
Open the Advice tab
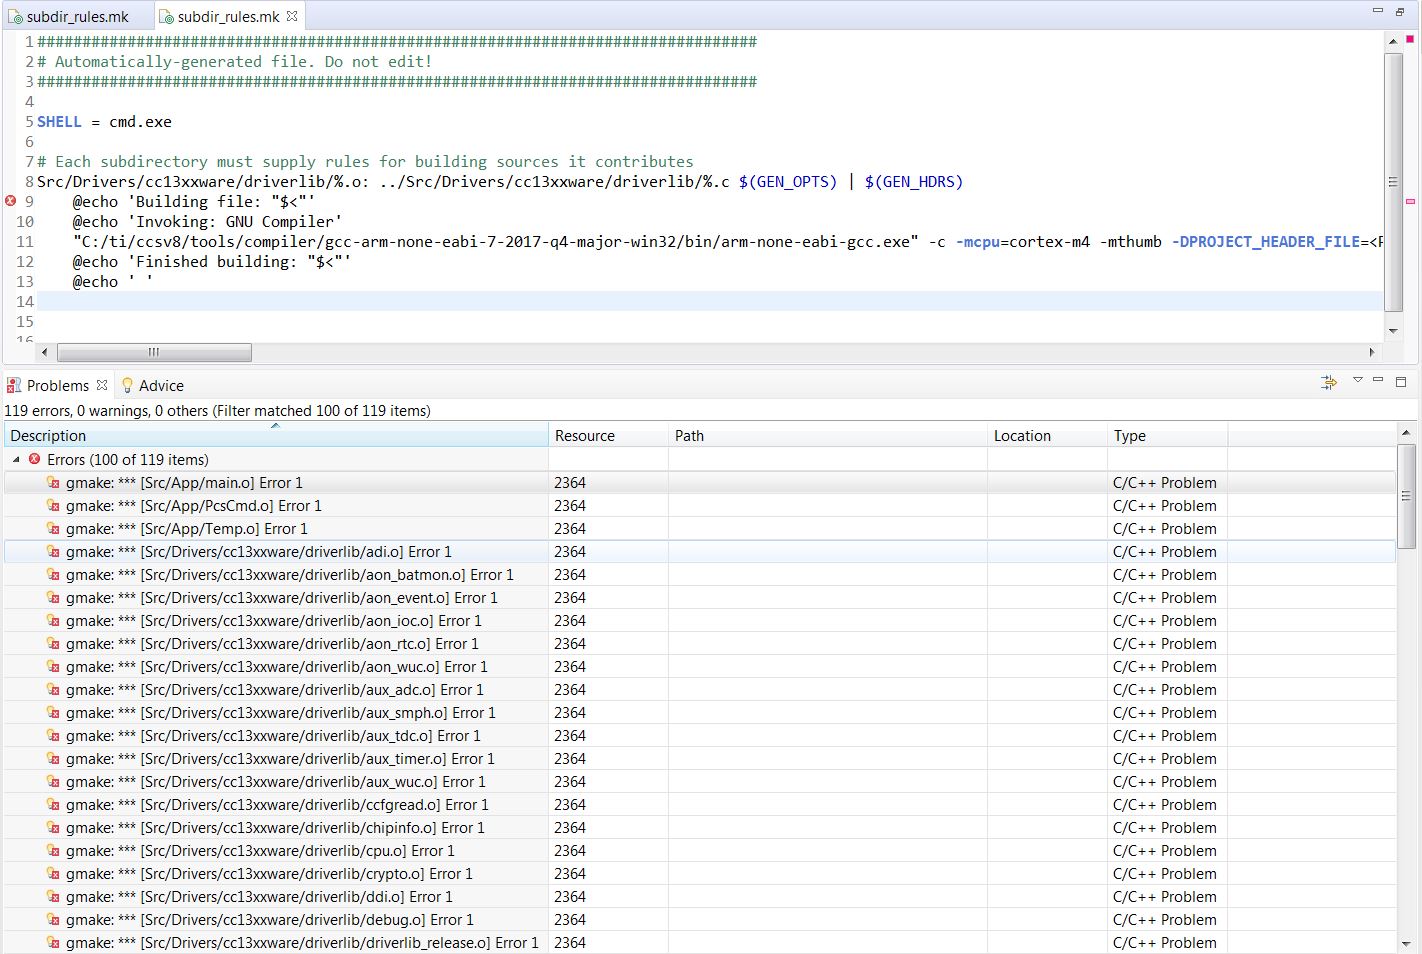point(160,386)
